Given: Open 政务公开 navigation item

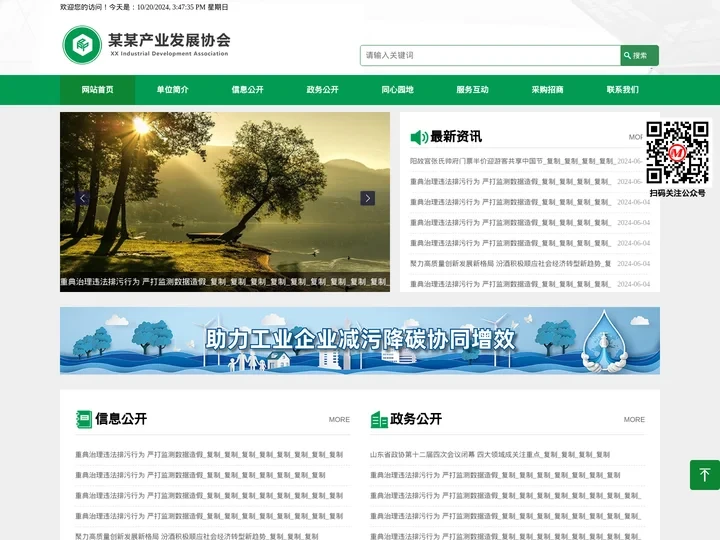Looking at the screenshot, I should 322,90.
